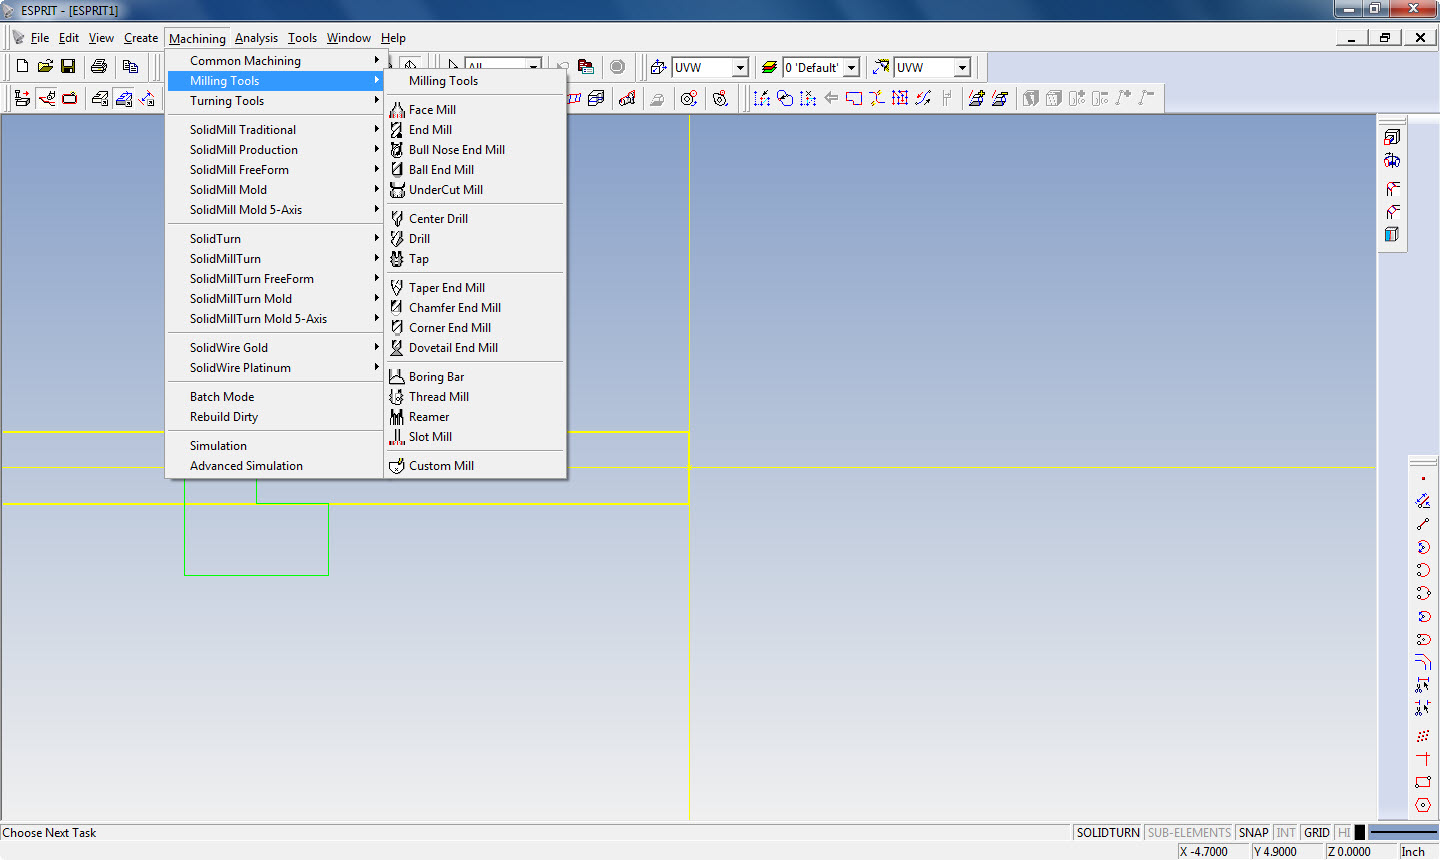Click the layers icon beside '0 Default'

pos(769,67)
